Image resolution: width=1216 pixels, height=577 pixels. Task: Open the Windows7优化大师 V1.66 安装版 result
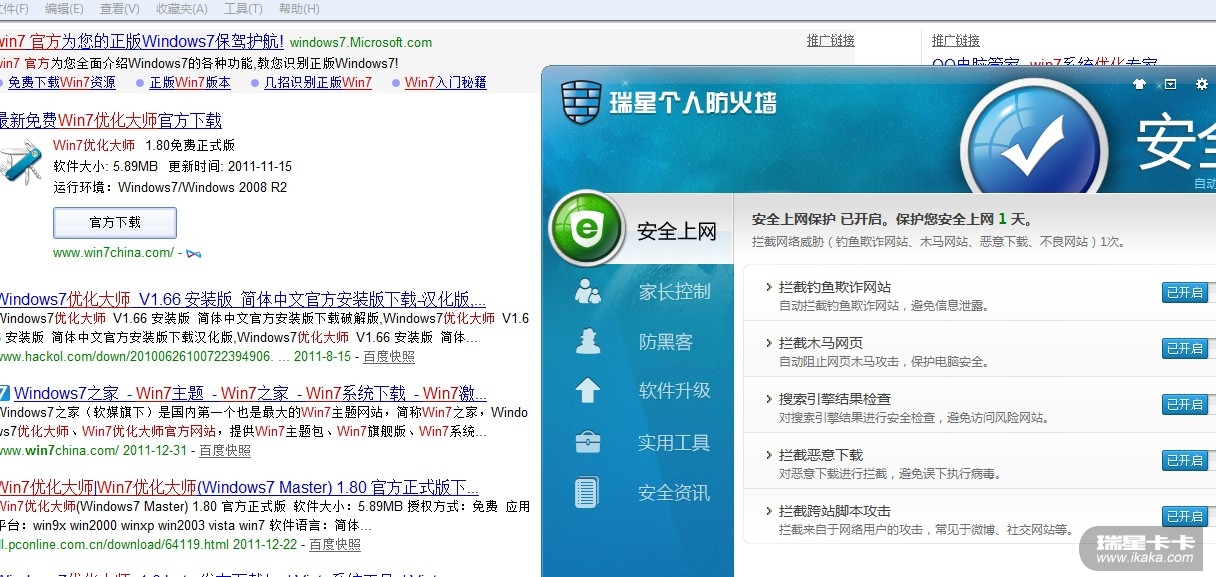point(243,299)
